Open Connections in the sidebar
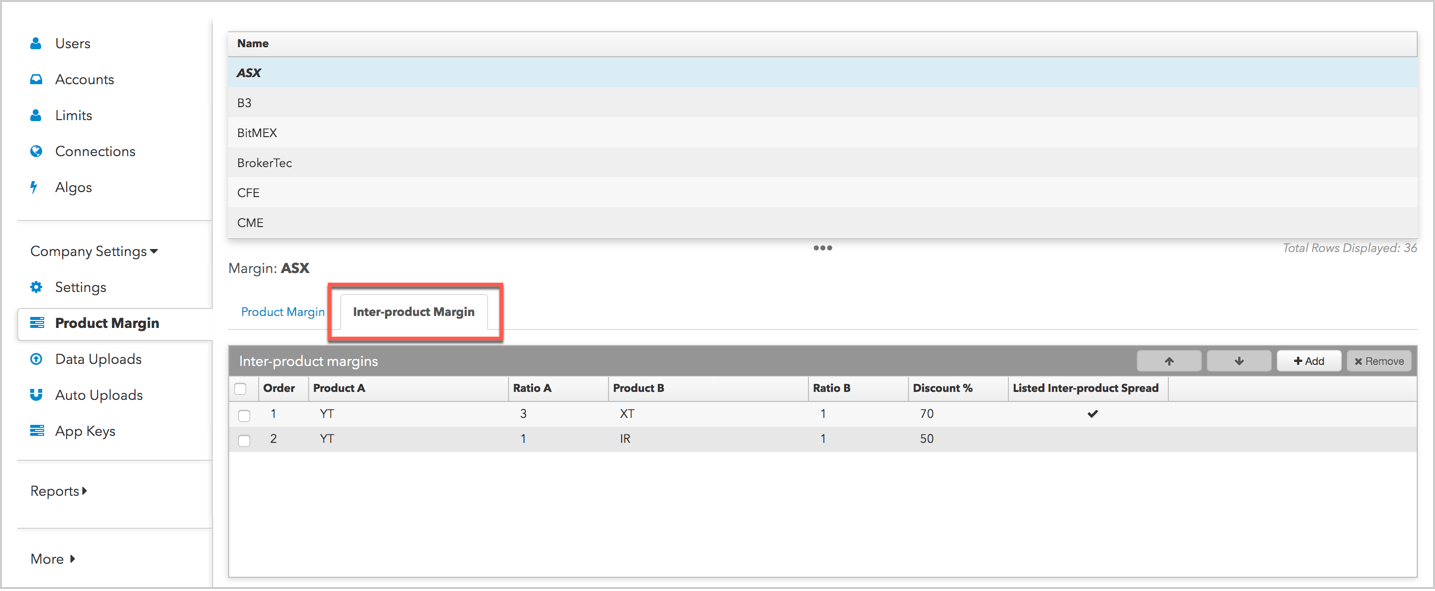 pos(95,152)
